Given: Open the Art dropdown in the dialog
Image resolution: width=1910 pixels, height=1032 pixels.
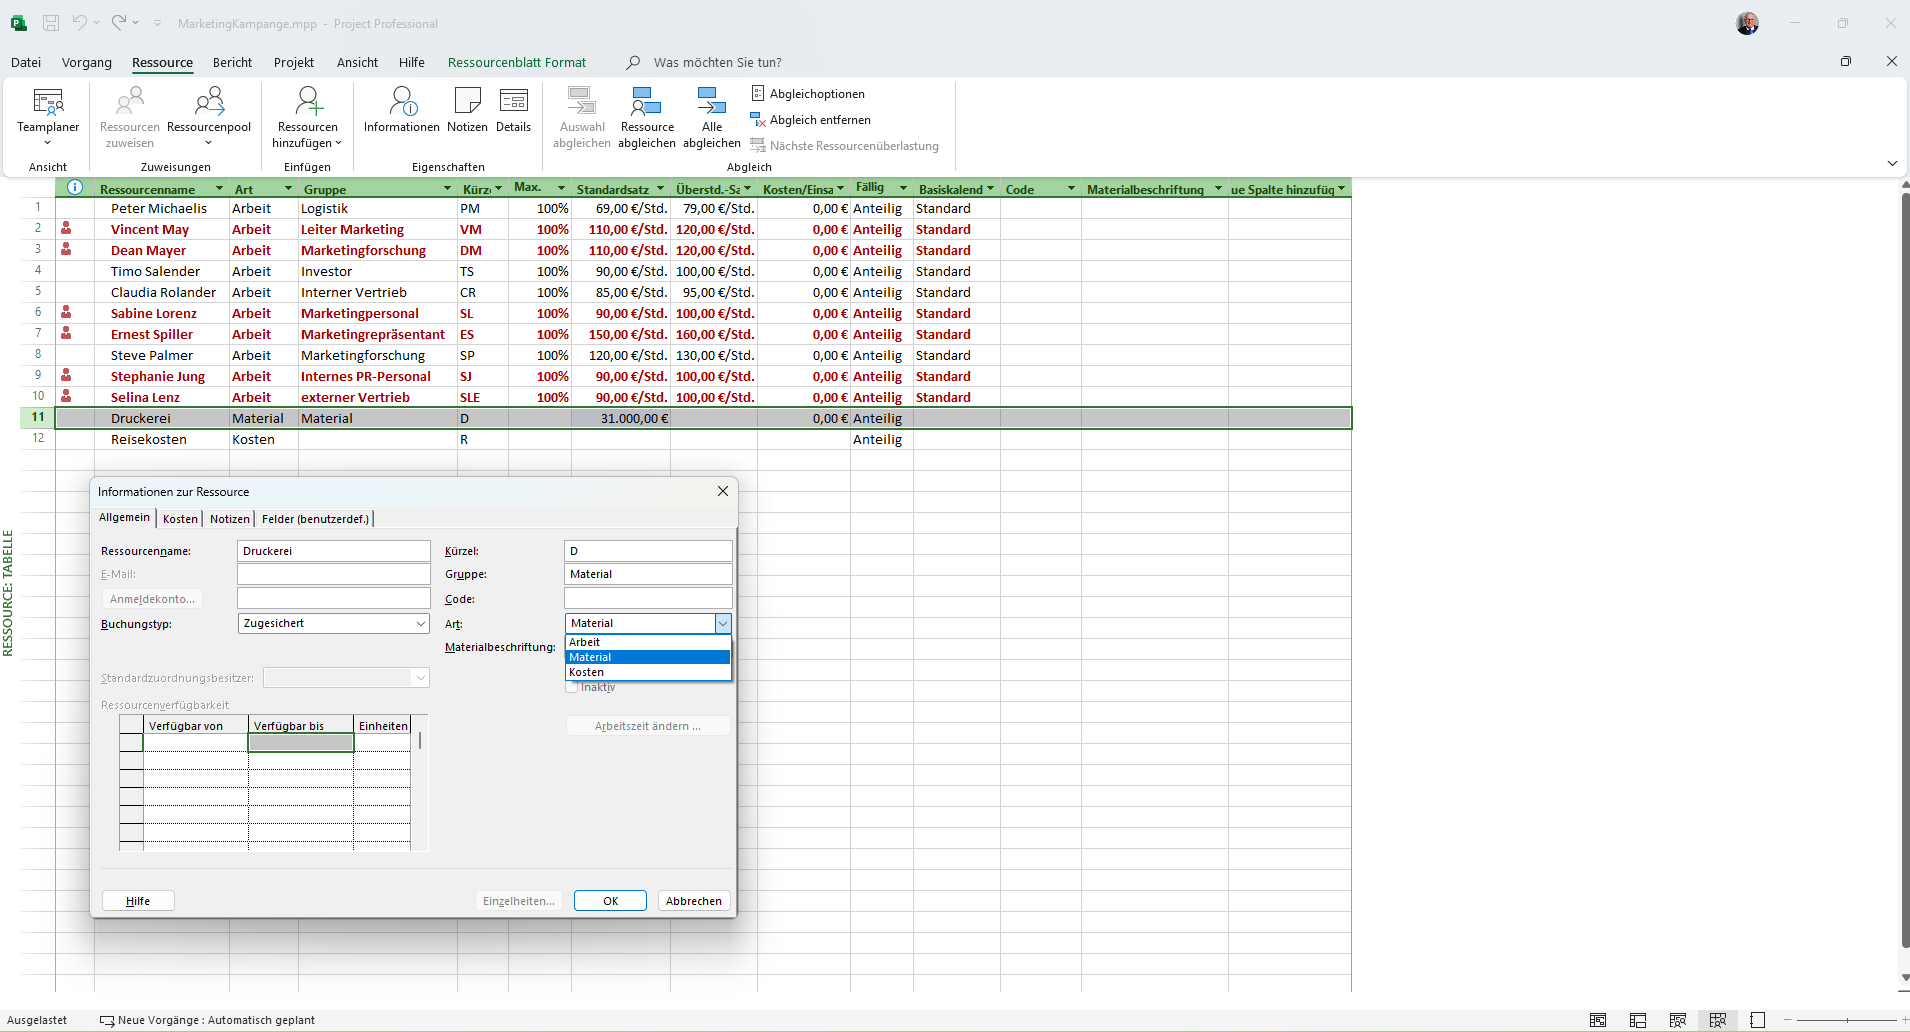Looking at the screenshot, I should pyautogui.click(x=723, y=623).
